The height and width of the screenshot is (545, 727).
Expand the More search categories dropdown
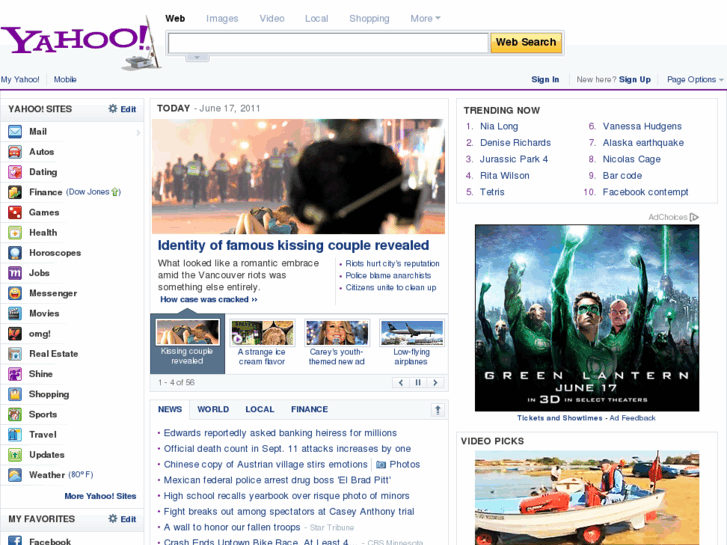coord(425,19)
